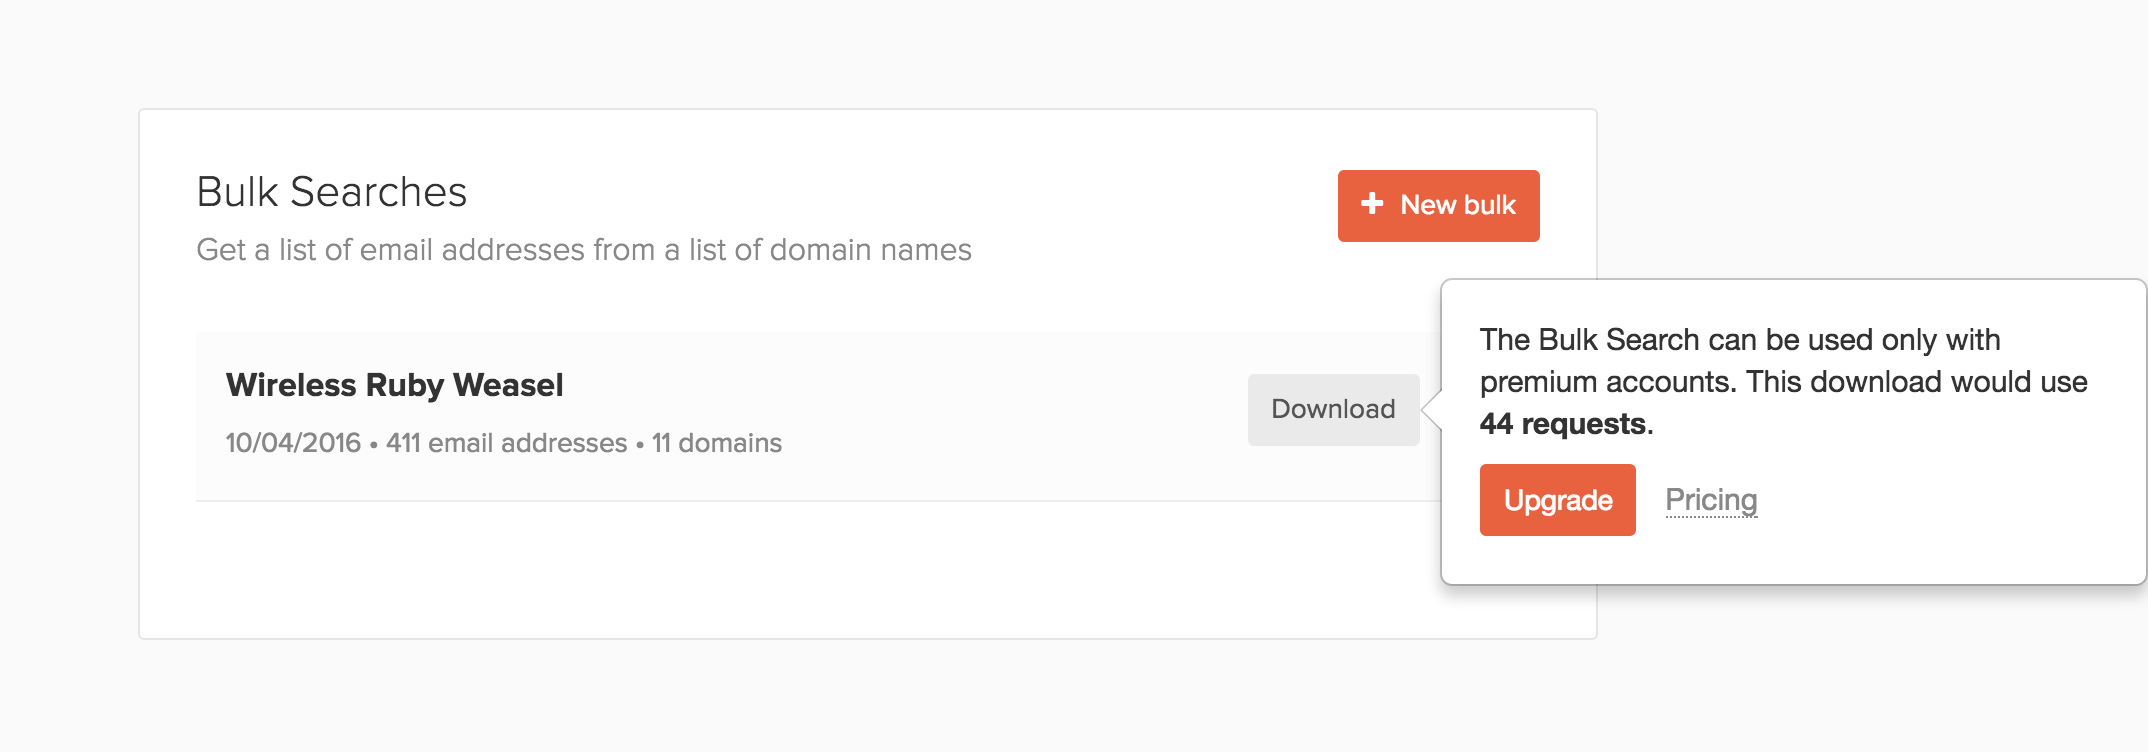Viewport: 2148px width, 752px height.
Task: Select the Wireless Ruby Weasel bulk title
Action: [394, 385]
